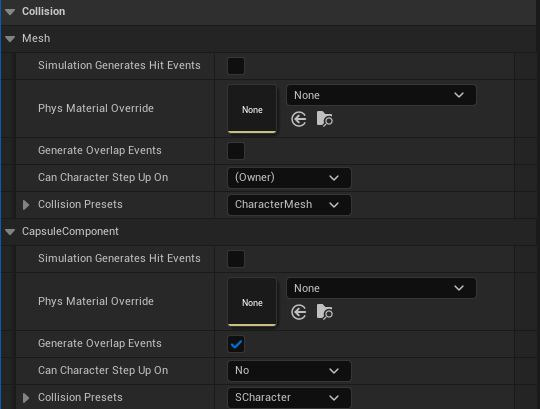Image resolution: width=540 pixels, height=409 pixels.
Task: Select Mesh Can Character Step Up On label
Action: click(x=103, y=178)
